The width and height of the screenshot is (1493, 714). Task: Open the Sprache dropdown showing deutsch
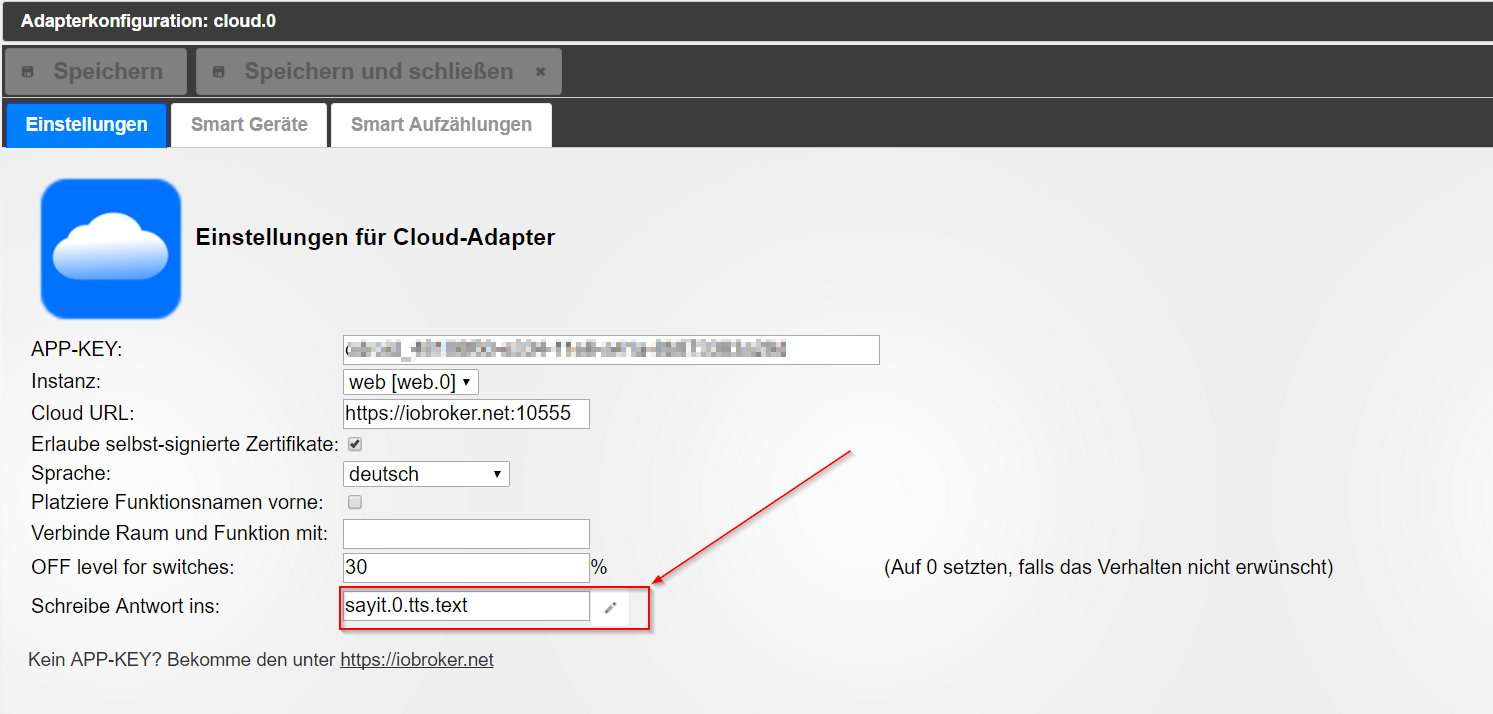tap(426, 474)
